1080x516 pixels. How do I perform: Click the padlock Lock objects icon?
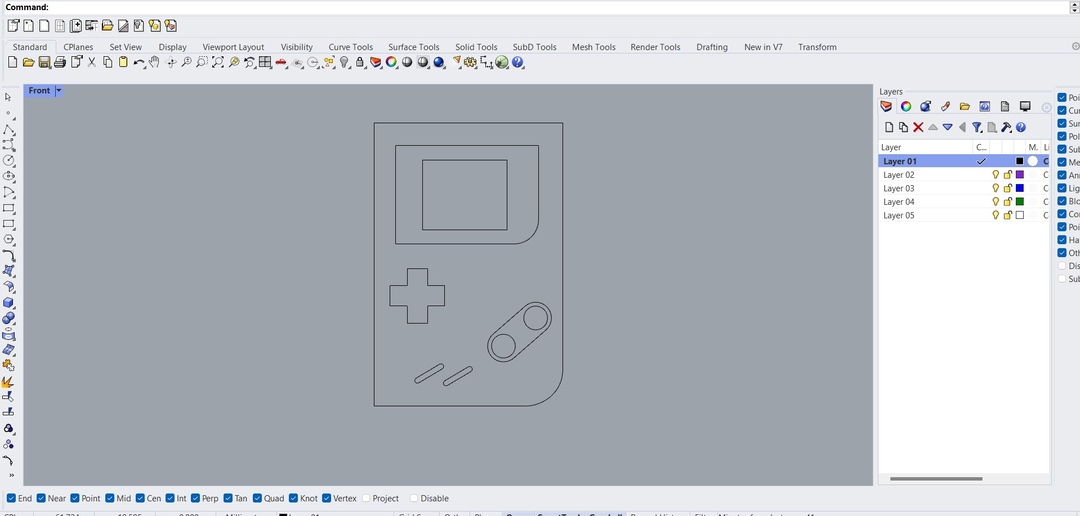pyautogui.click(x=360, y=63)
